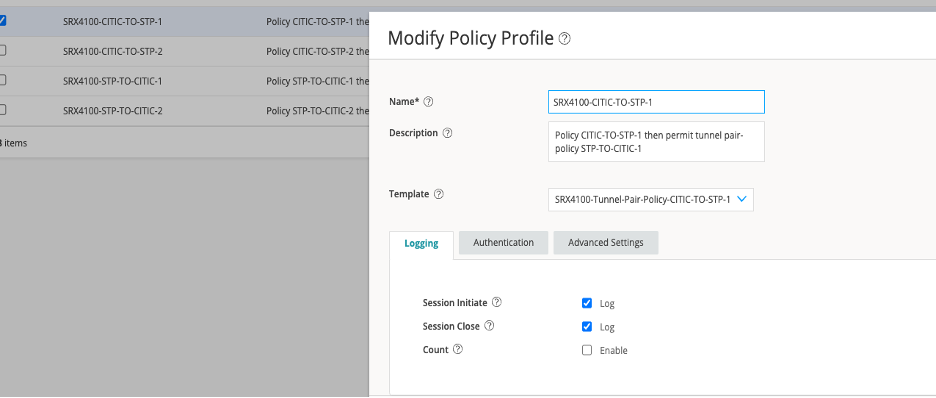
Task: Click description cell 'Policy CITIC-TO-STP-2 the'
Action: tap(318, 51)
